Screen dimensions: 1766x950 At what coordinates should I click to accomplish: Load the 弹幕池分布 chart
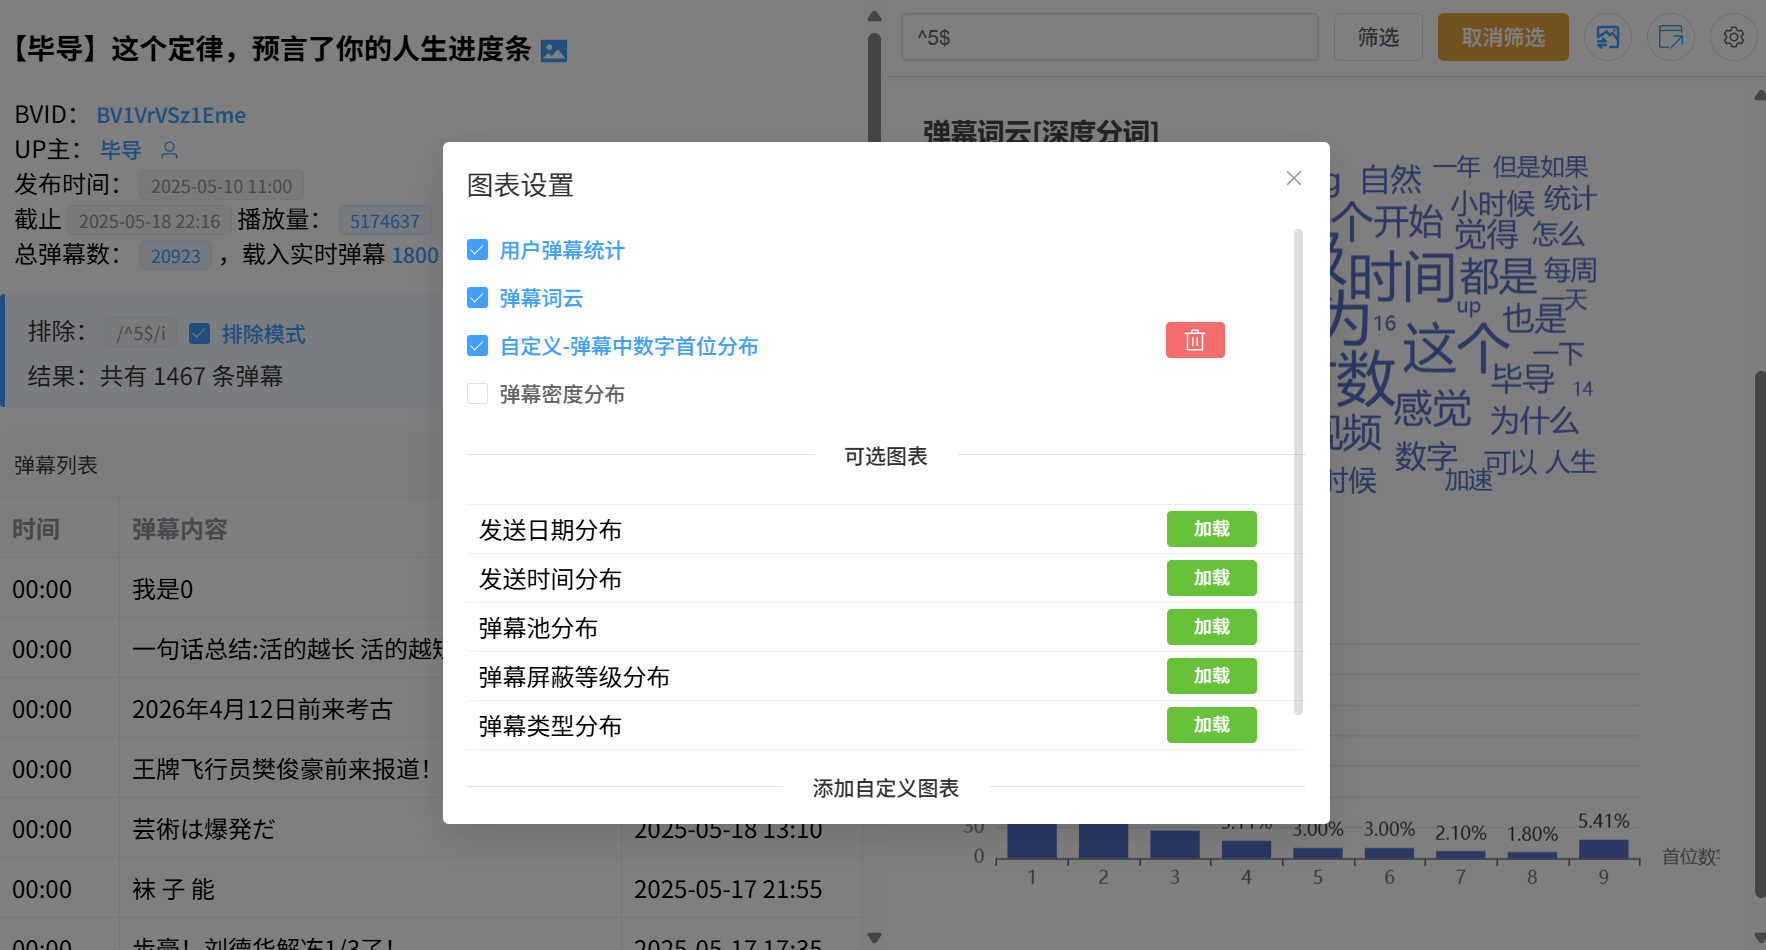tap(1211, 627)
